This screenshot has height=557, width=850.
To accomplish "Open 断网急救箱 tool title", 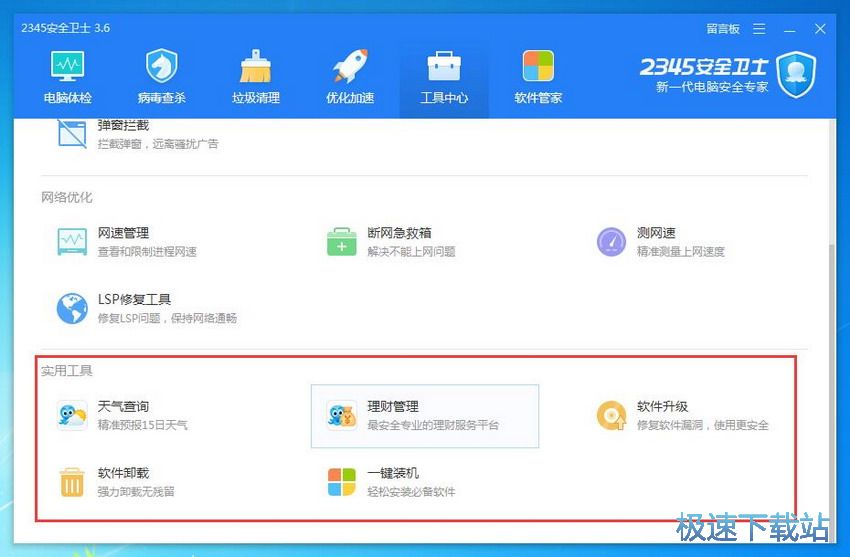I will 400,233.
